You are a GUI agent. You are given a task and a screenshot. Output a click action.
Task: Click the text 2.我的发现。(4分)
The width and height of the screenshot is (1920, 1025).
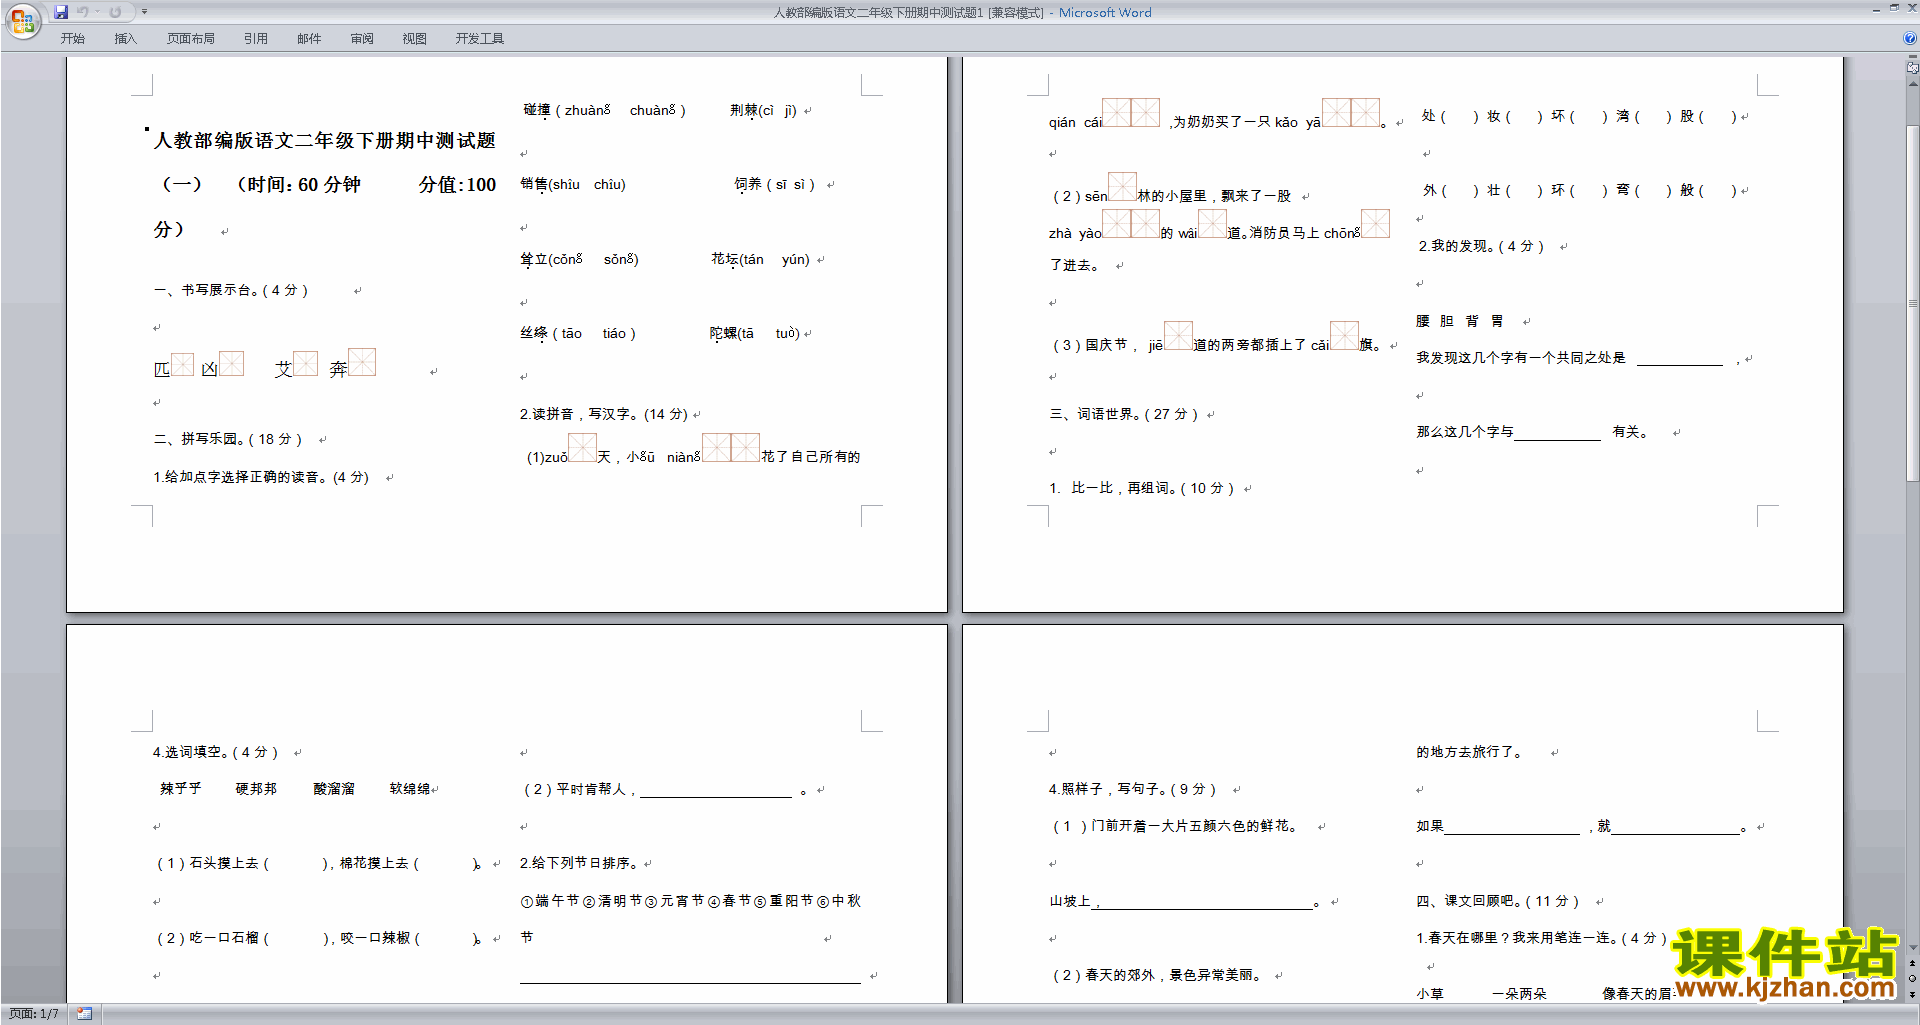1481,246
